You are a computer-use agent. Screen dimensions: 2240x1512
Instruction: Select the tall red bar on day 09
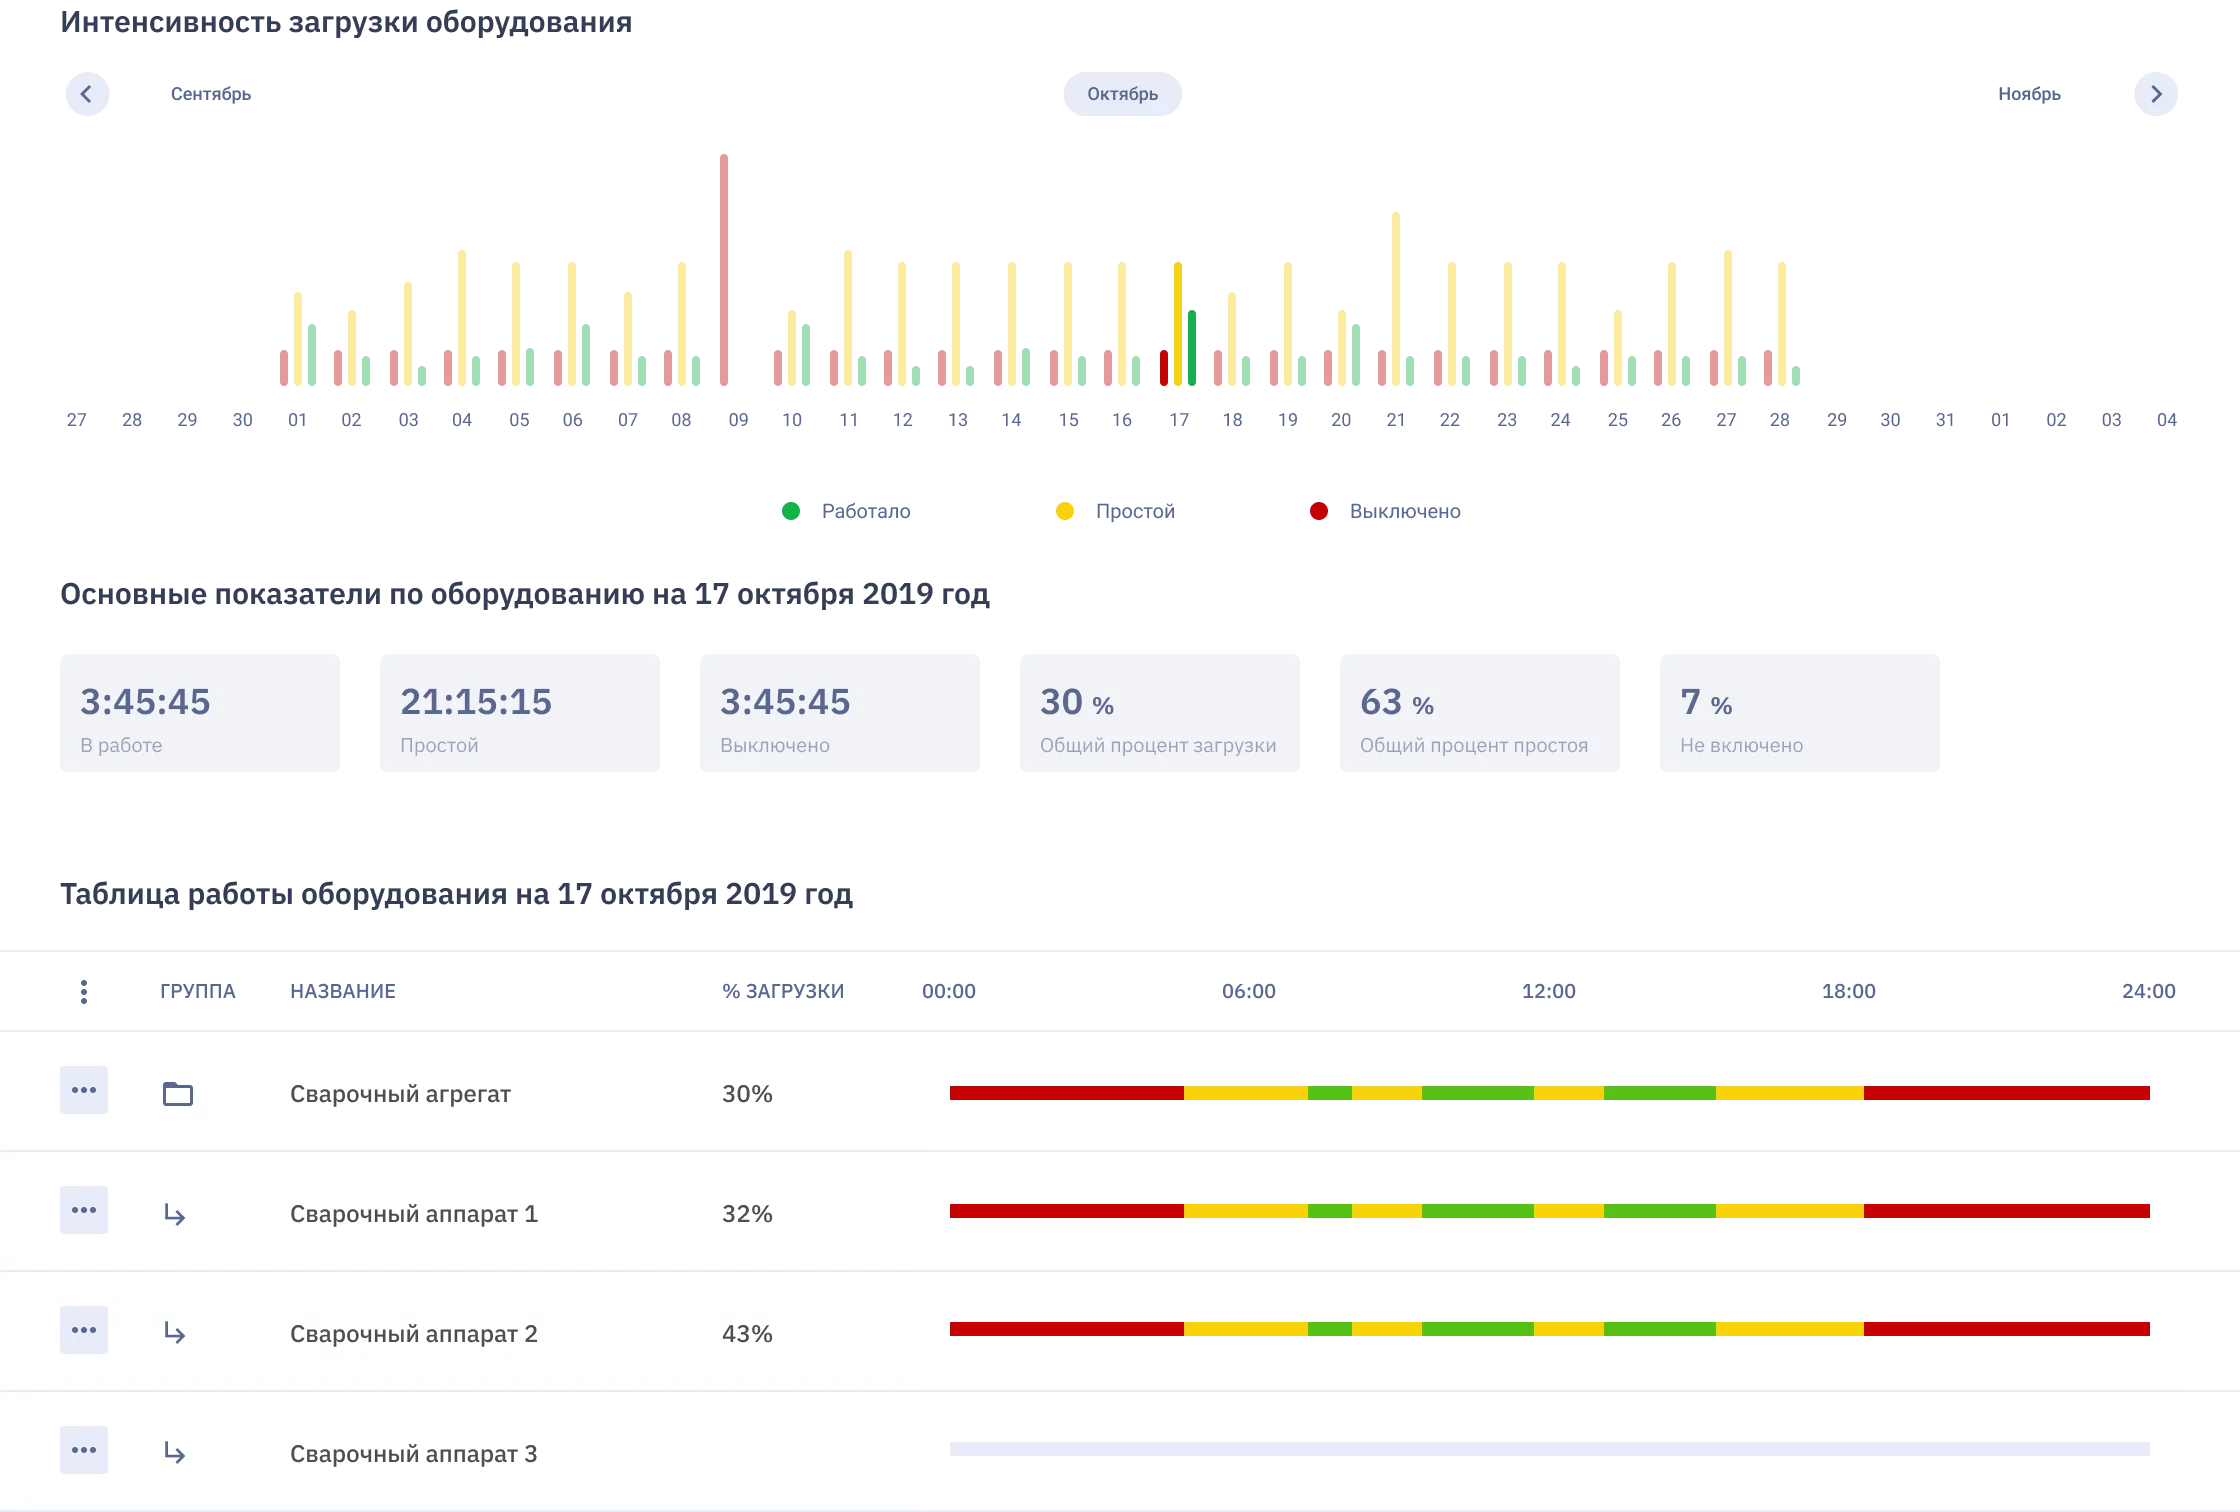tap(724, 270)
